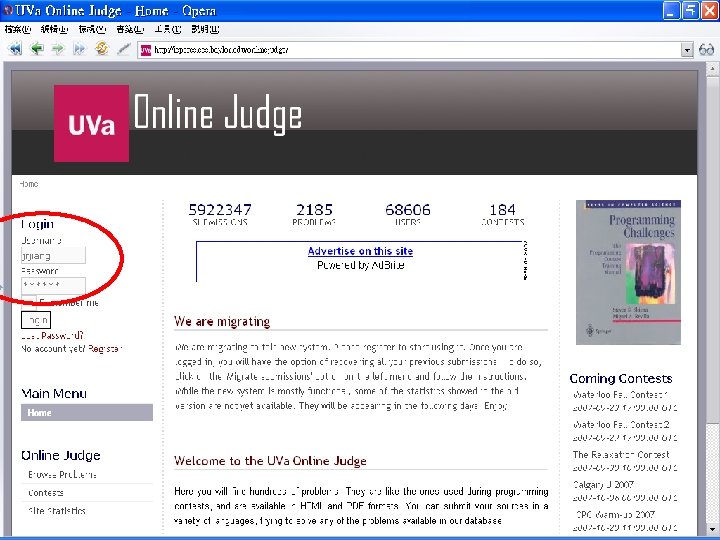
Task: Click the Opera icon in the title bar
Action: [x=8, y=10]
